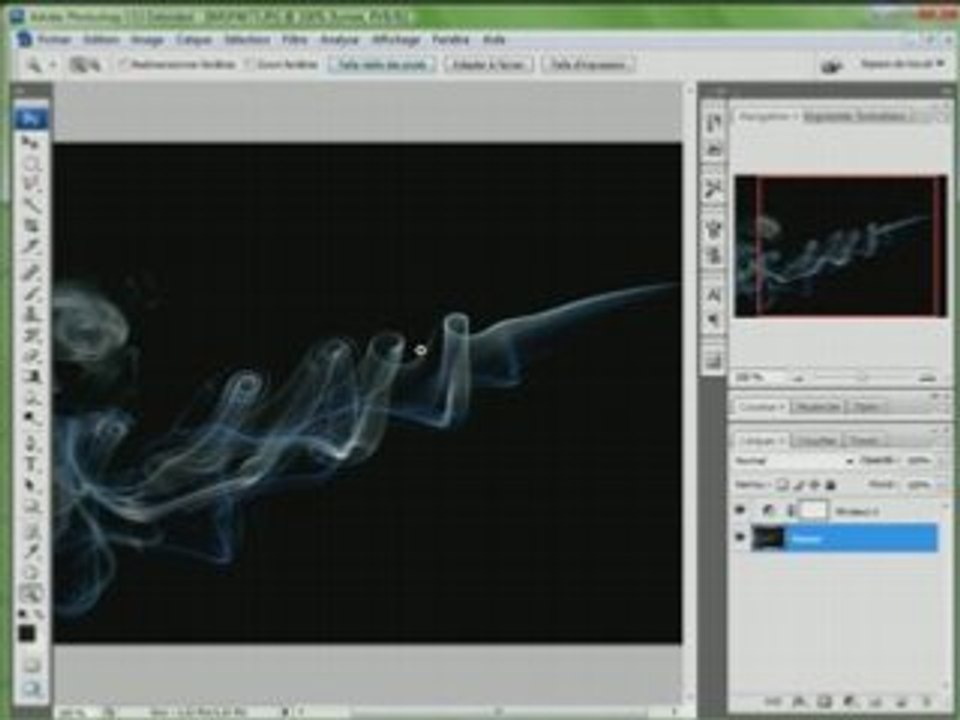Screen dimensions: 960x720
Task: Click the Adapter à l'écran button
Action: (x=489, y=64)
